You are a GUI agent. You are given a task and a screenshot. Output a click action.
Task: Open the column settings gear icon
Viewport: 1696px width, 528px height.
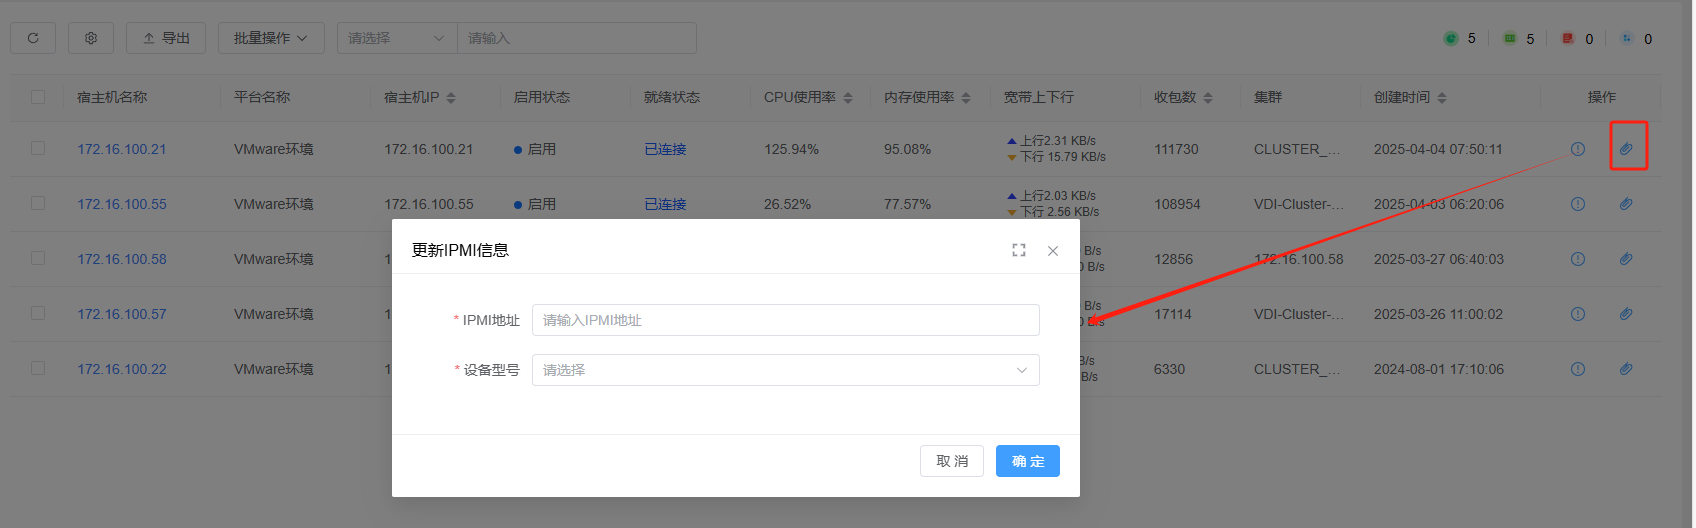click(91, 38)
